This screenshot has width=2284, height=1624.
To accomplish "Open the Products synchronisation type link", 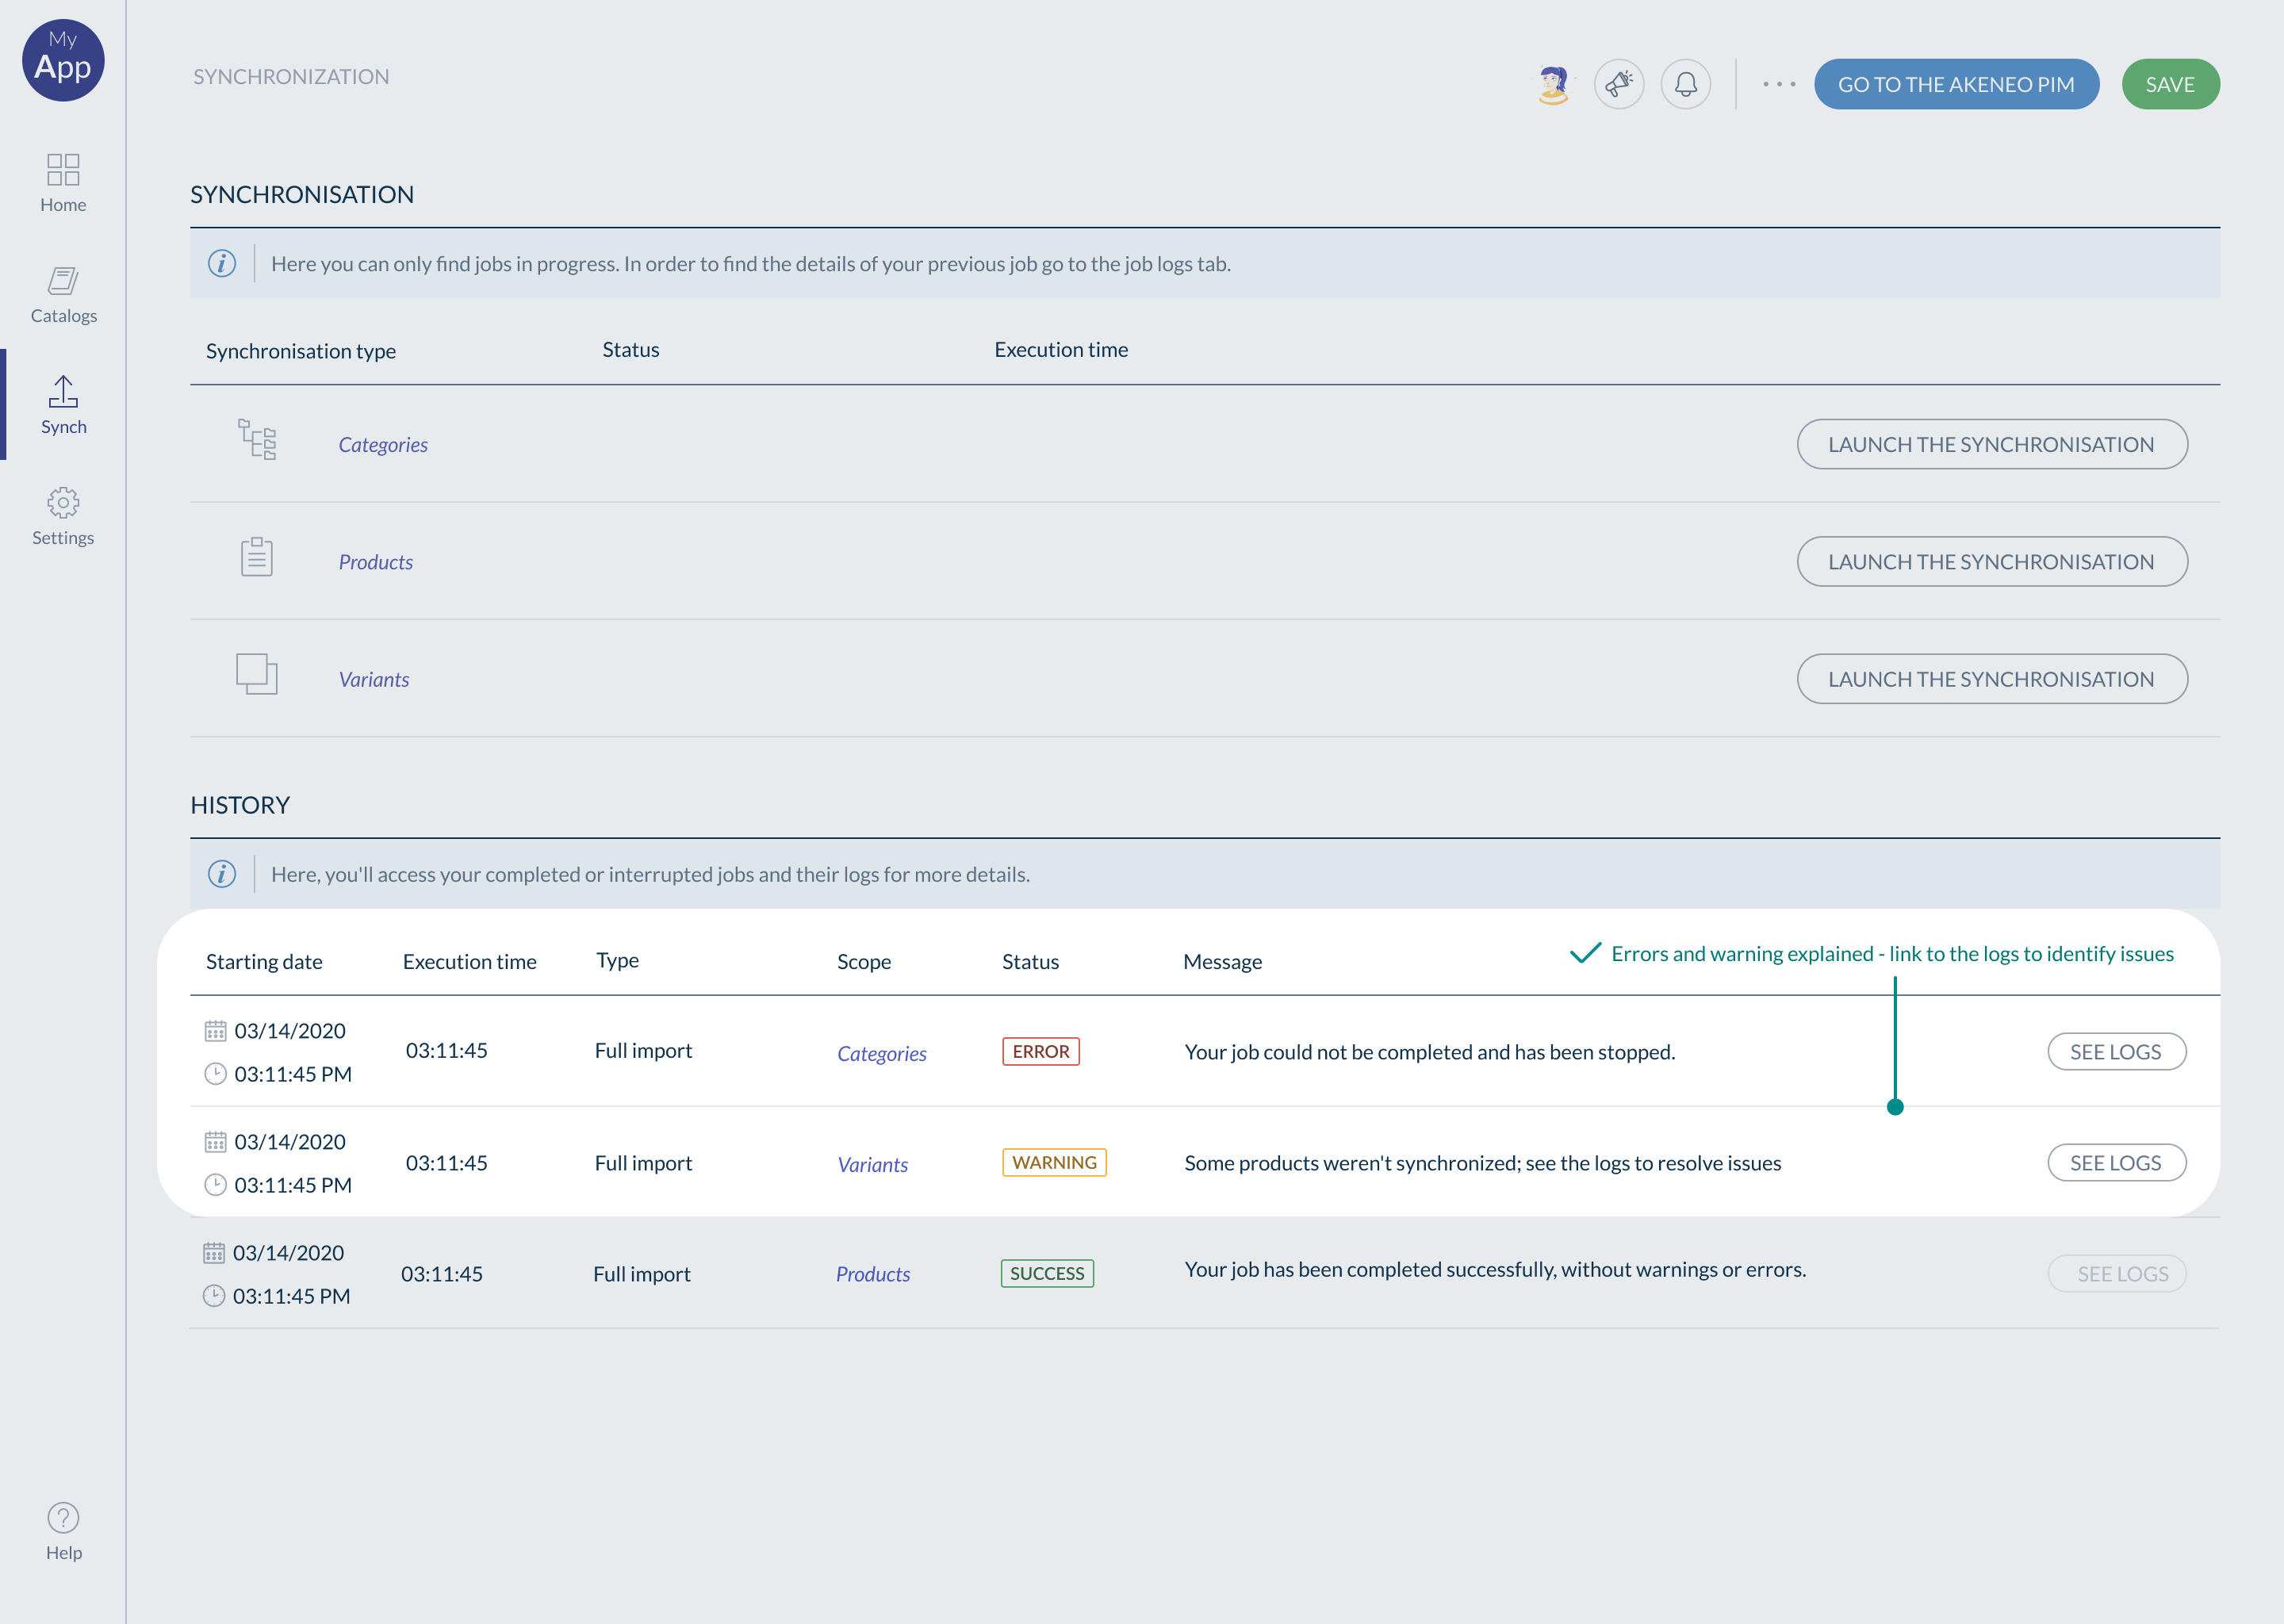I will [375, 562].
